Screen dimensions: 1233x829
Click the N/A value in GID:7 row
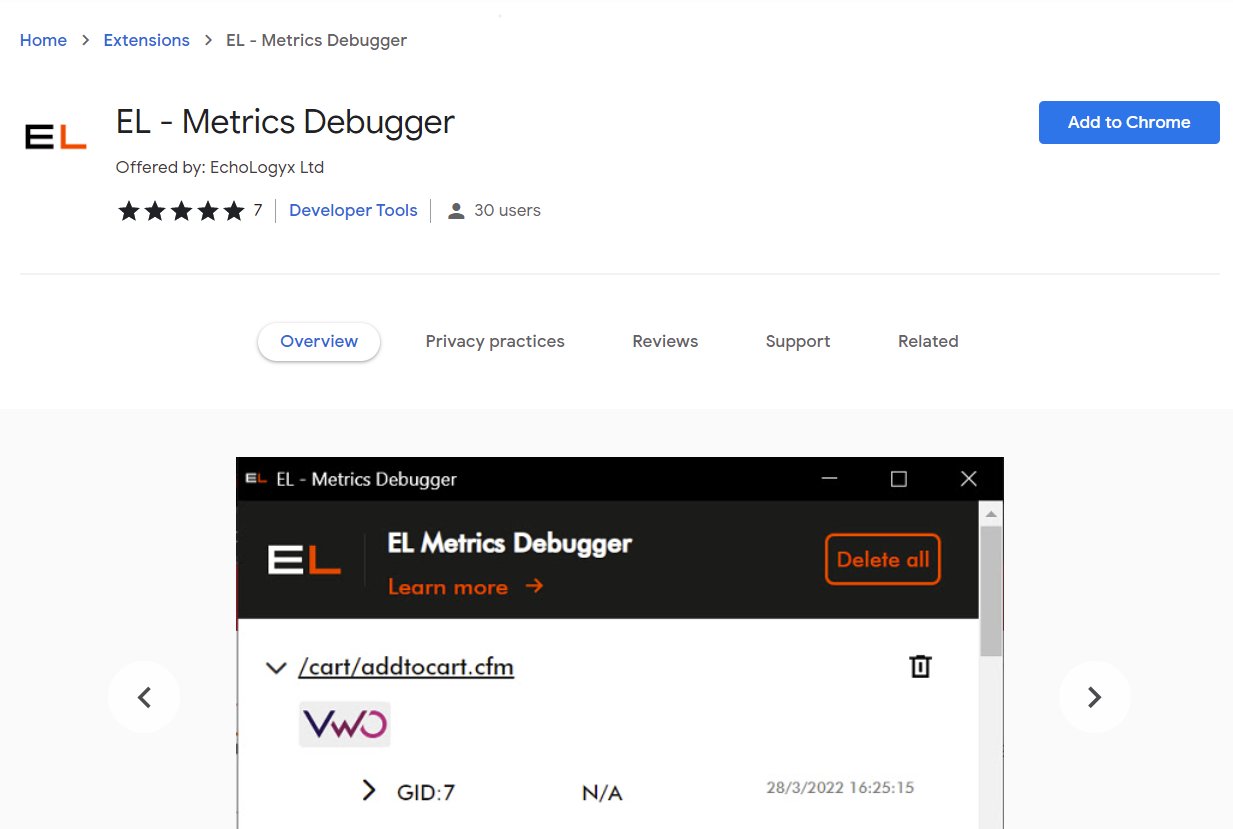point(602,793)
